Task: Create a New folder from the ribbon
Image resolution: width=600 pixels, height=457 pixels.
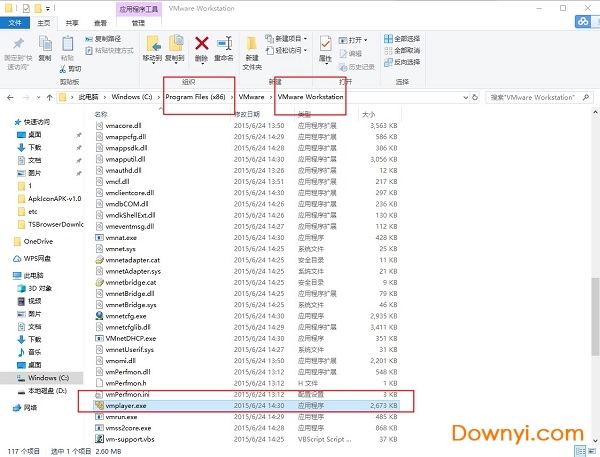Action: (x=252, y=53)
